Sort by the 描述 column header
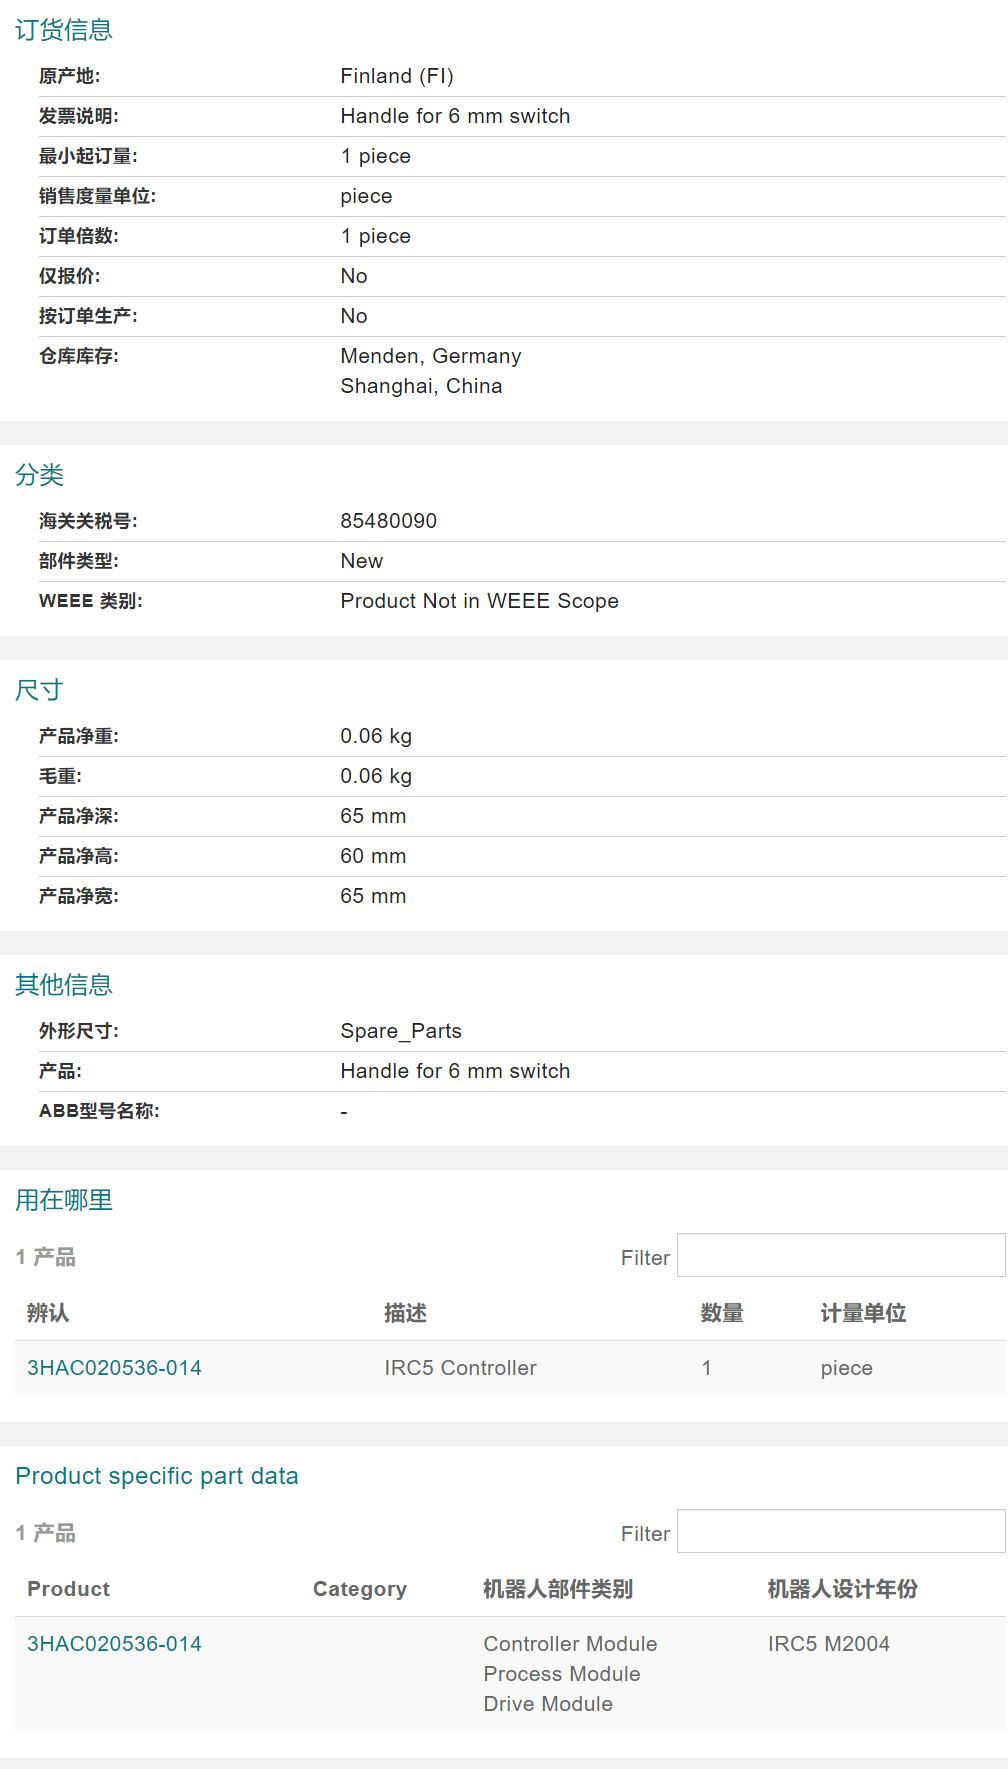The height and width of the screenshot is (1769, 1008). pyautogui.click(x=405, y=1313)
